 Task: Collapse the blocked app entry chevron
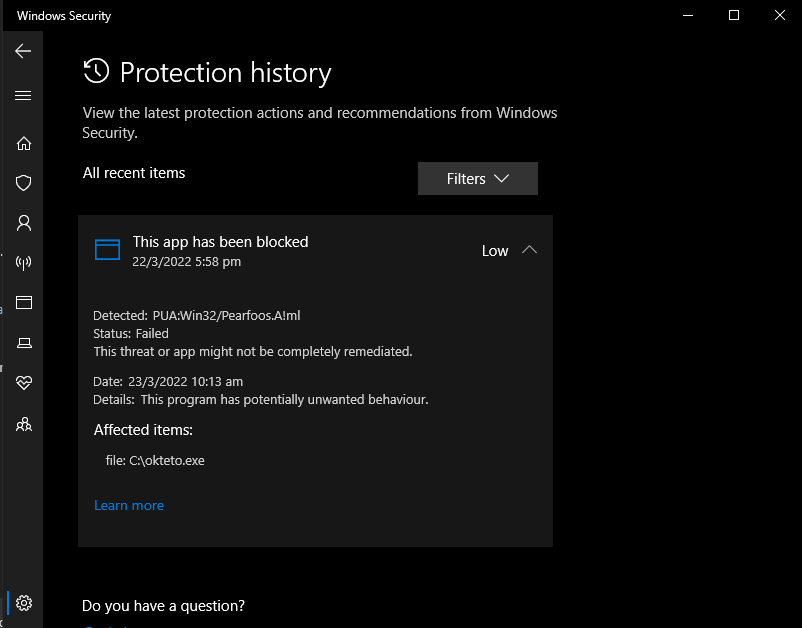click(530, 250)
